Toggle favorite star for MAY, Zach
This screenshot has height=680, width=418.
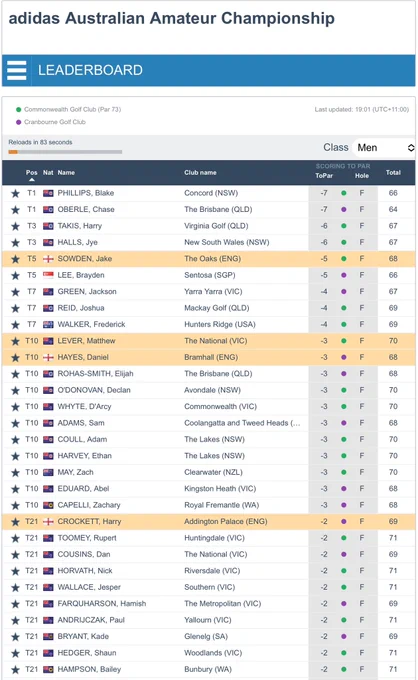click(15, 473)
